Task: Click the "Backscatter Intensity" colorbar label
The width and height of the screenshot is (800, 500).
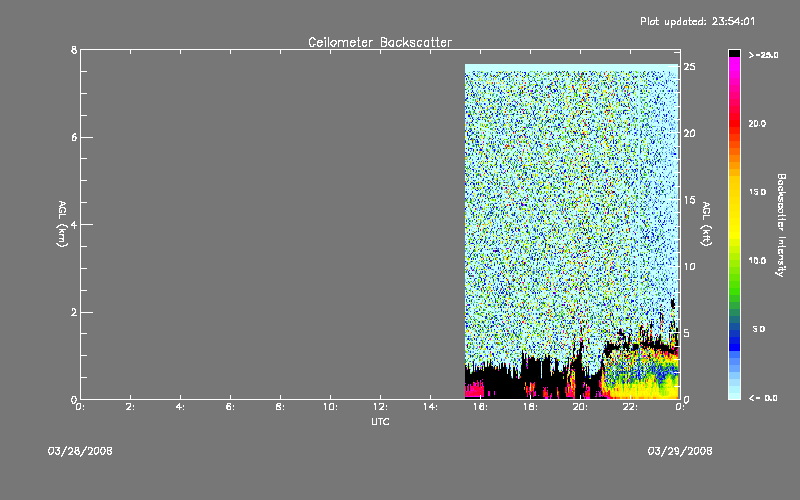Action: [x=781, y=225]
